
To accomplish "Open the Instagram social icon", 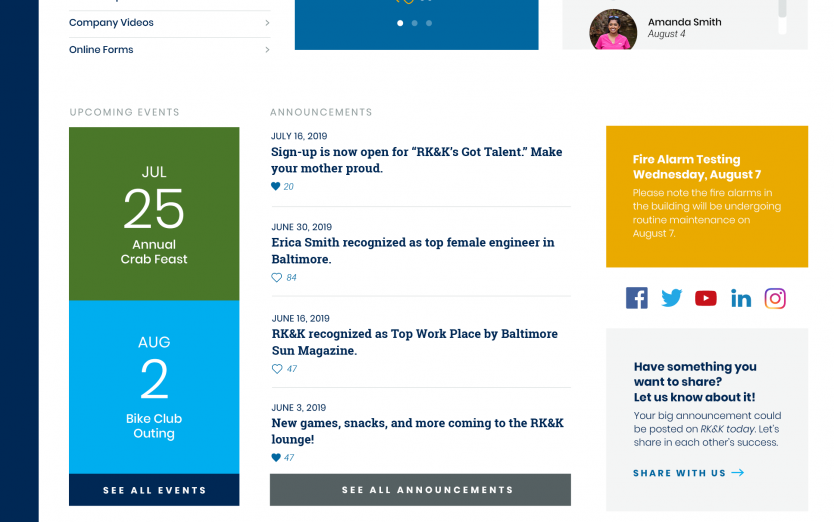I will [775, 298].
